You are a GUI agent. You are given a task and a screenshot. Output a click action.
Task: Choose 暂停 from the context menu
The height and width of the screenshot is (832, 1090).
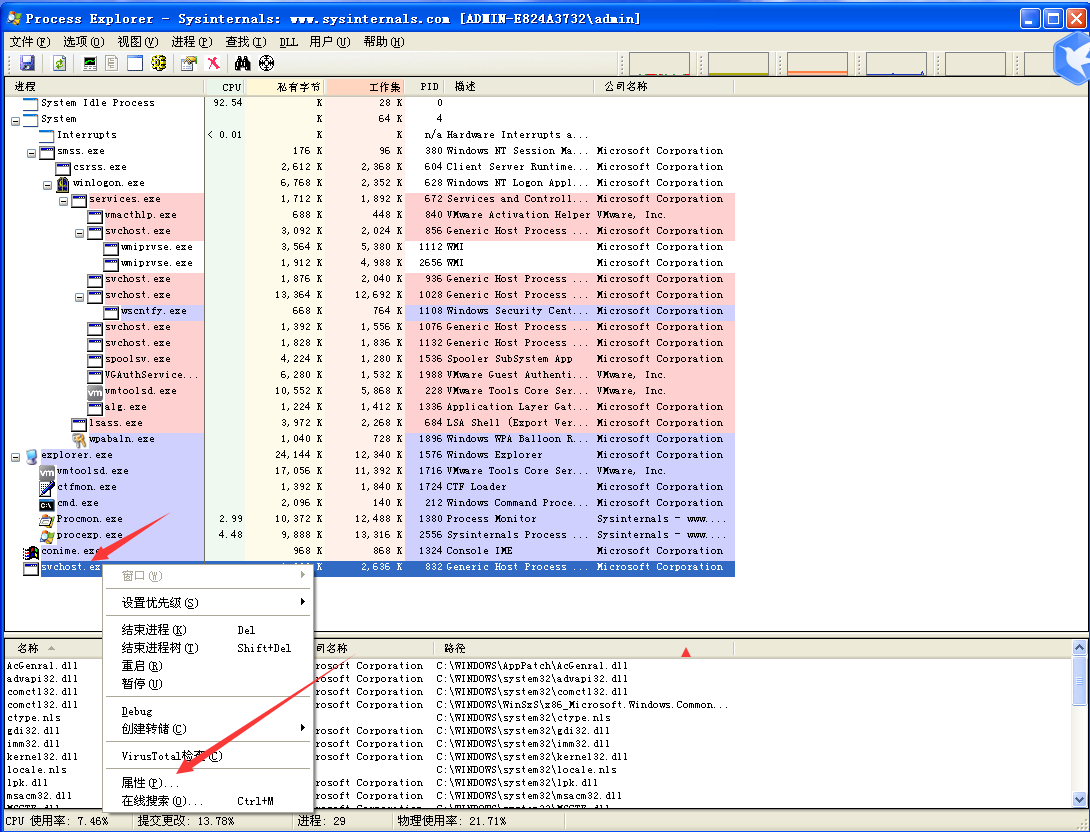click(x=209, y=684)
